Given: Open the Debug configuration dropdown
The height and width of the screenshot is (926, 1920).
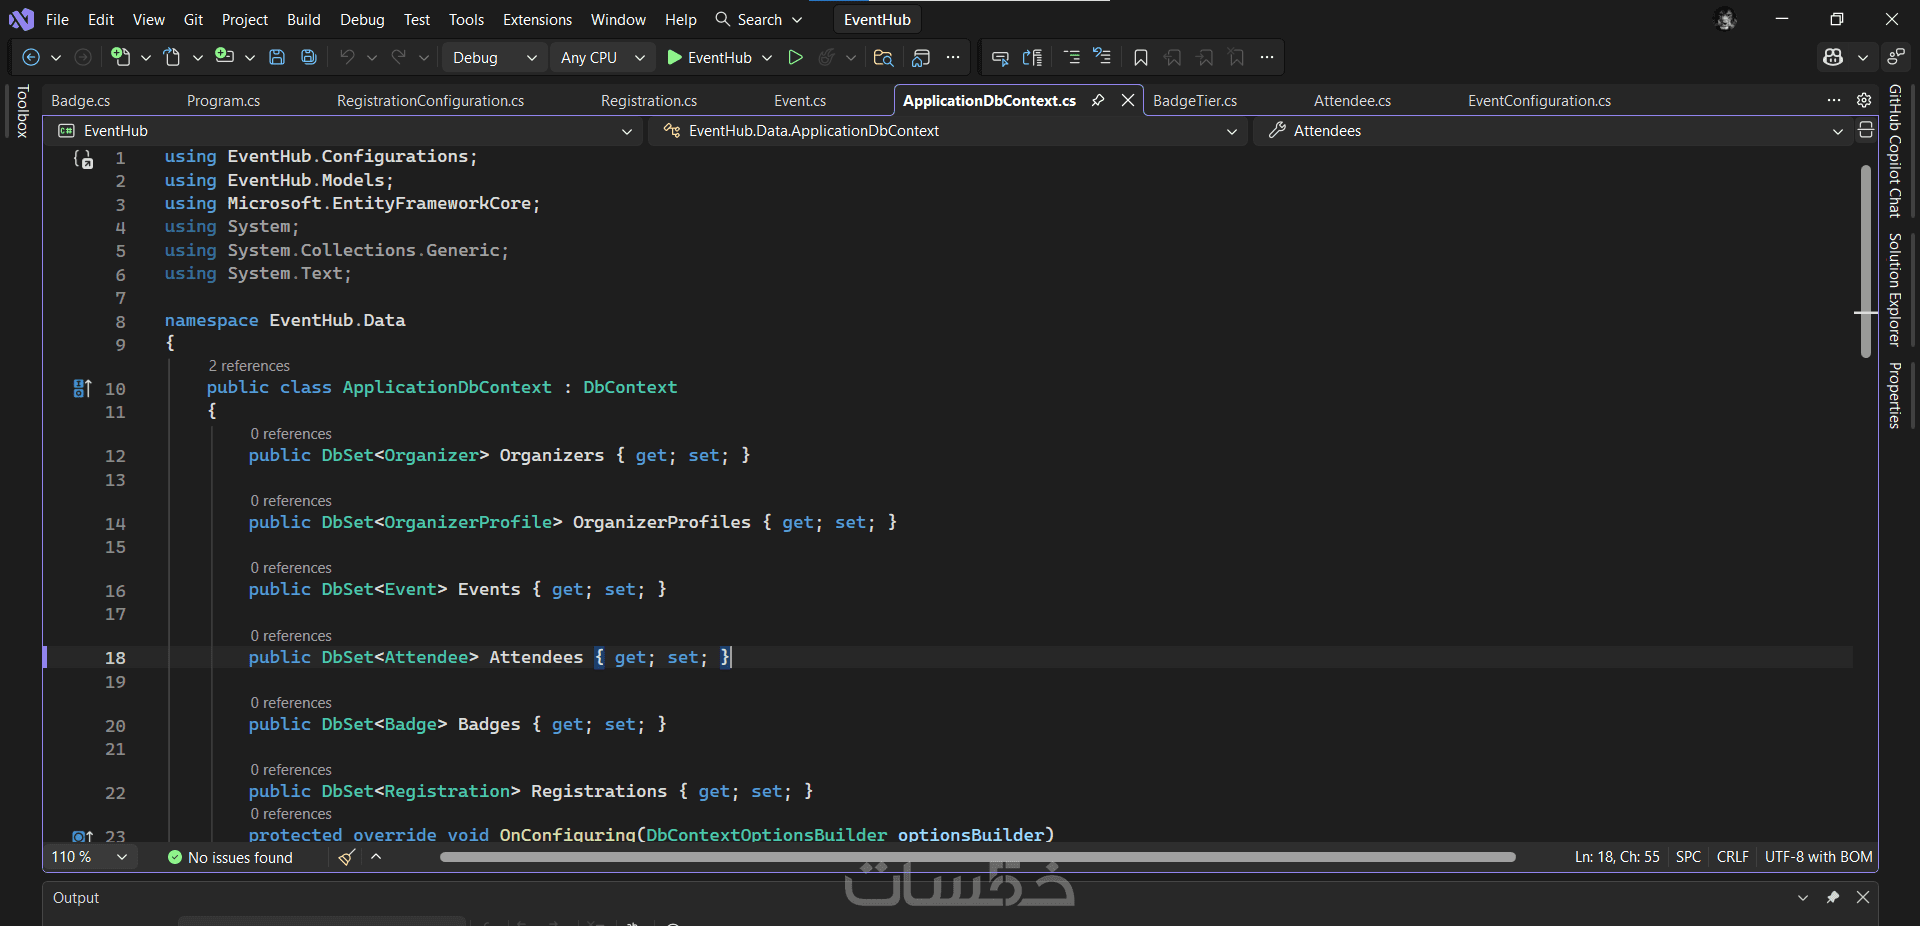Looking at the screenshot, I should tap(495, 58).
